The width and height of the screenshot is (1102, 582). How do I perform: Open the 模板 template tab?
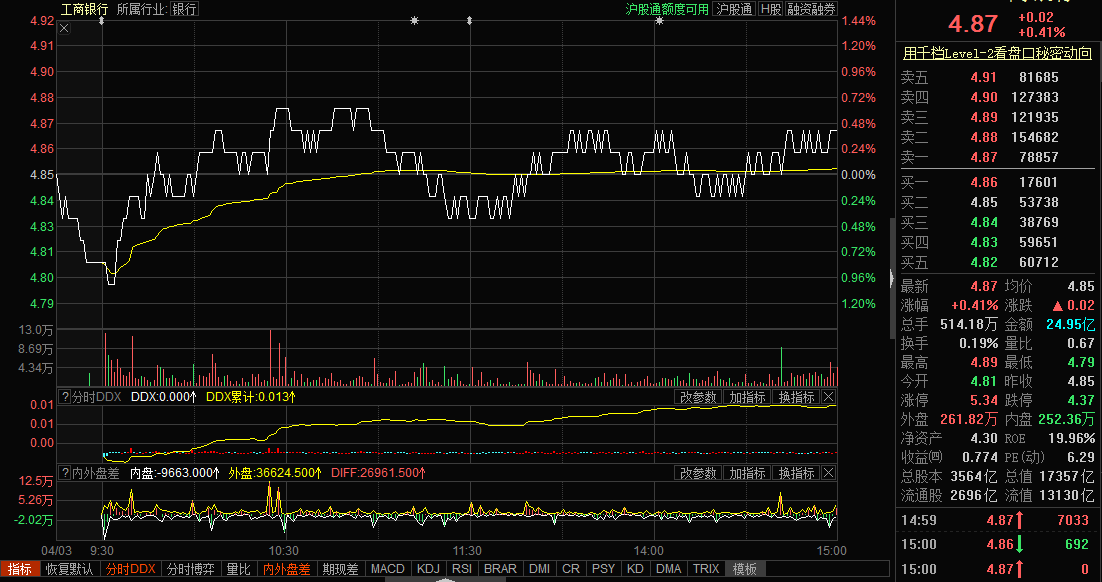pos(745,569)
